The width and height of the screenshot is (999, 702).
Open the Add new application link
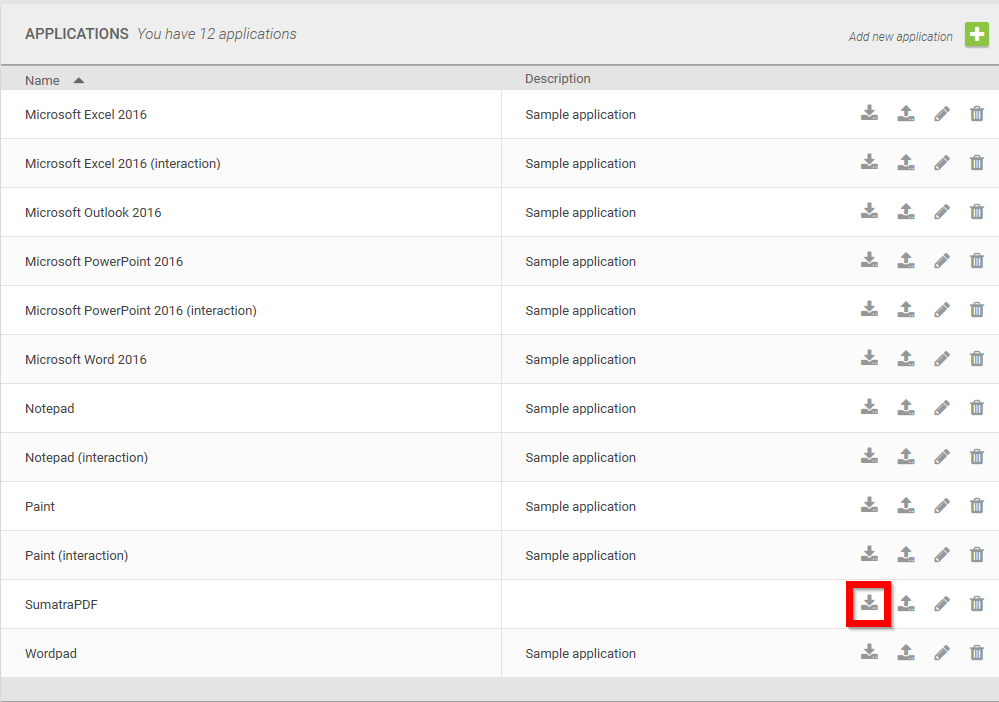[900, 36]
